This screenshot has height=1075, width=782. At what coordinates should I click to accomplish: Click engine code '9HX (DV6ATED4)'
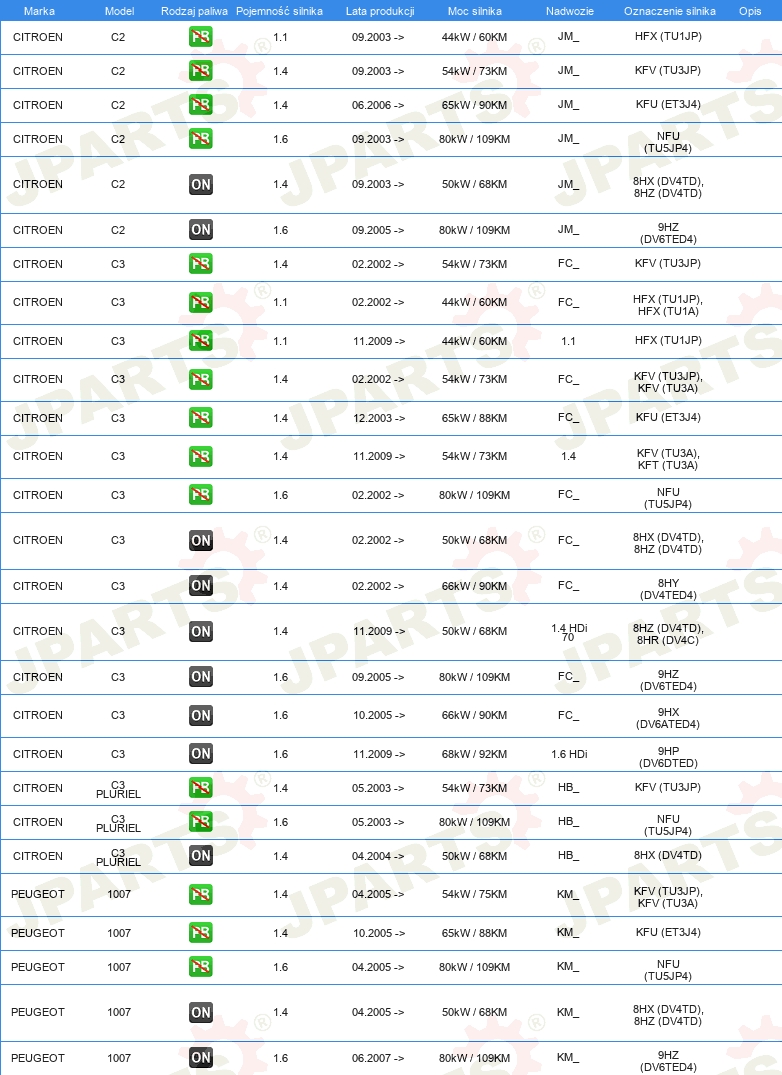[668, 718]
